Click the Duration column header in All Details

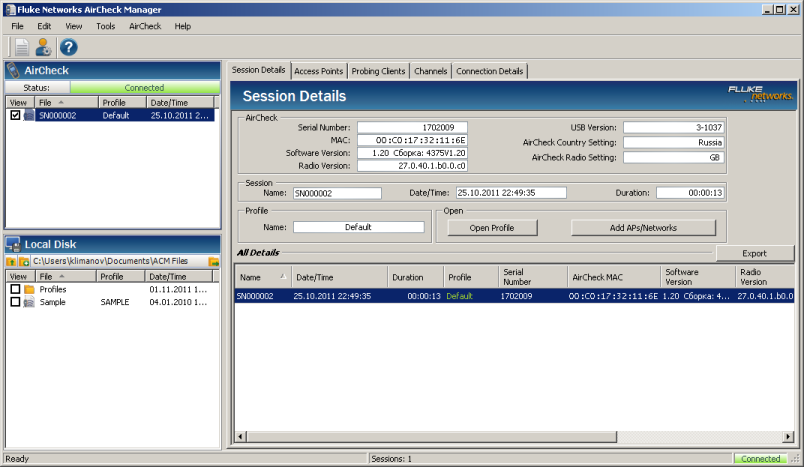click(x=415, y=277)
